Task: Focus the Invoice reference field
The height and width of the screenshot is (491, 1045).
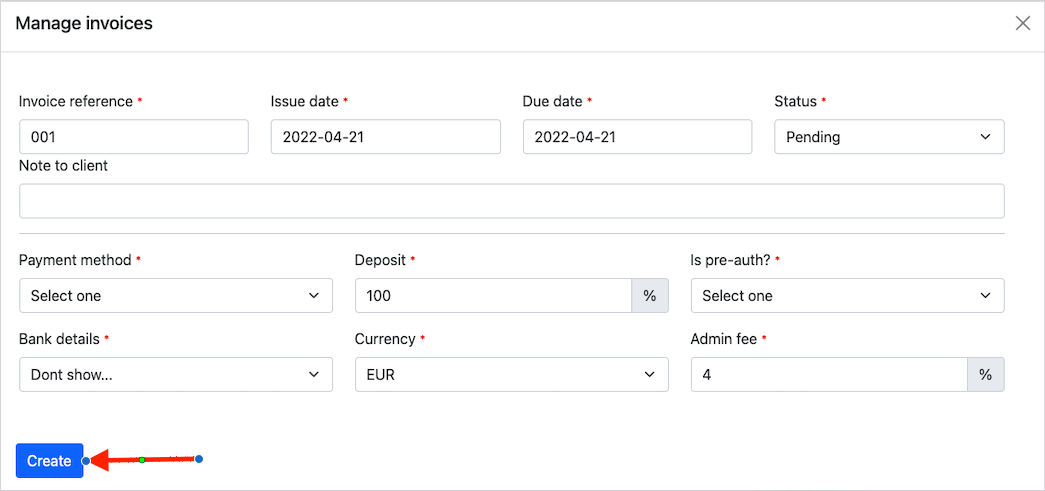Action: pos(133,137)
